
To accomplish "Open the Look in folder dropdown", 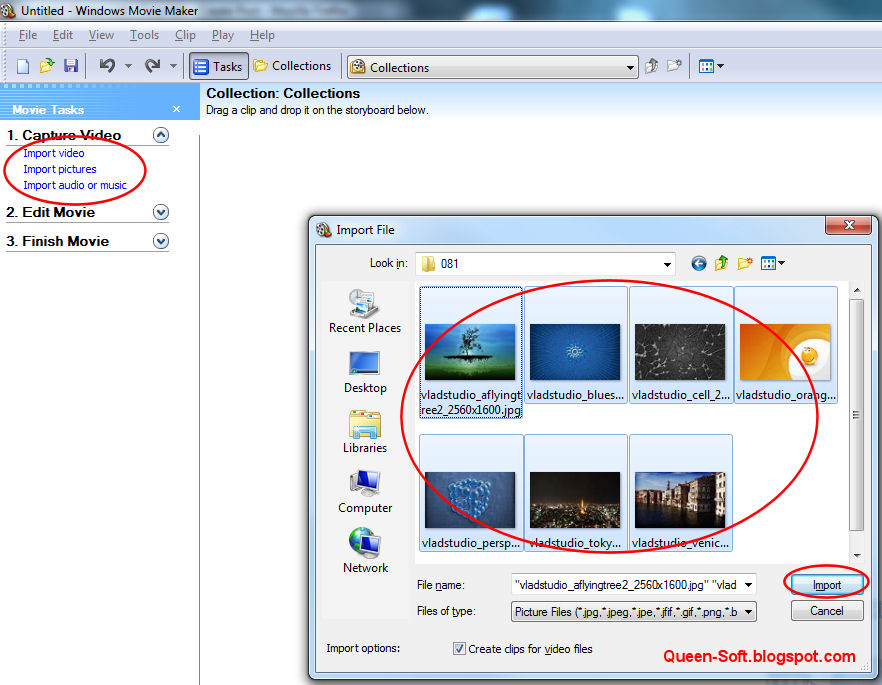I will coord(667,264).
